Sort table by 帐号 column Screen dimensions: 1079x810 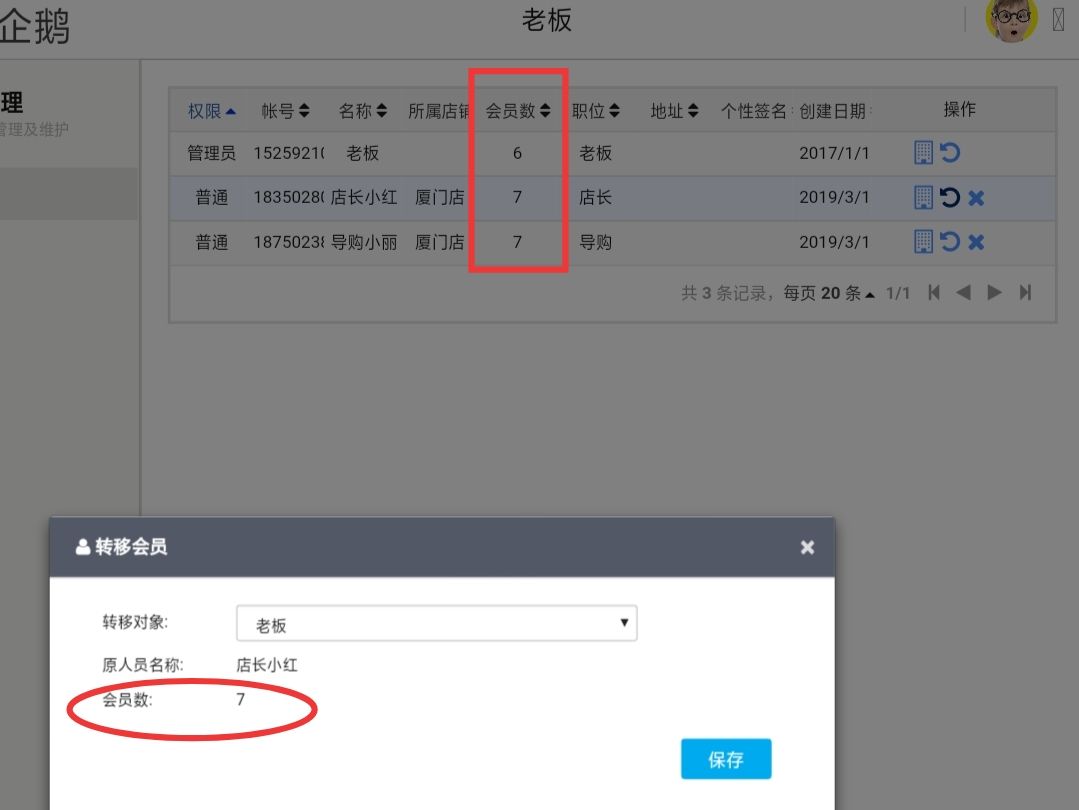point(285,111)
